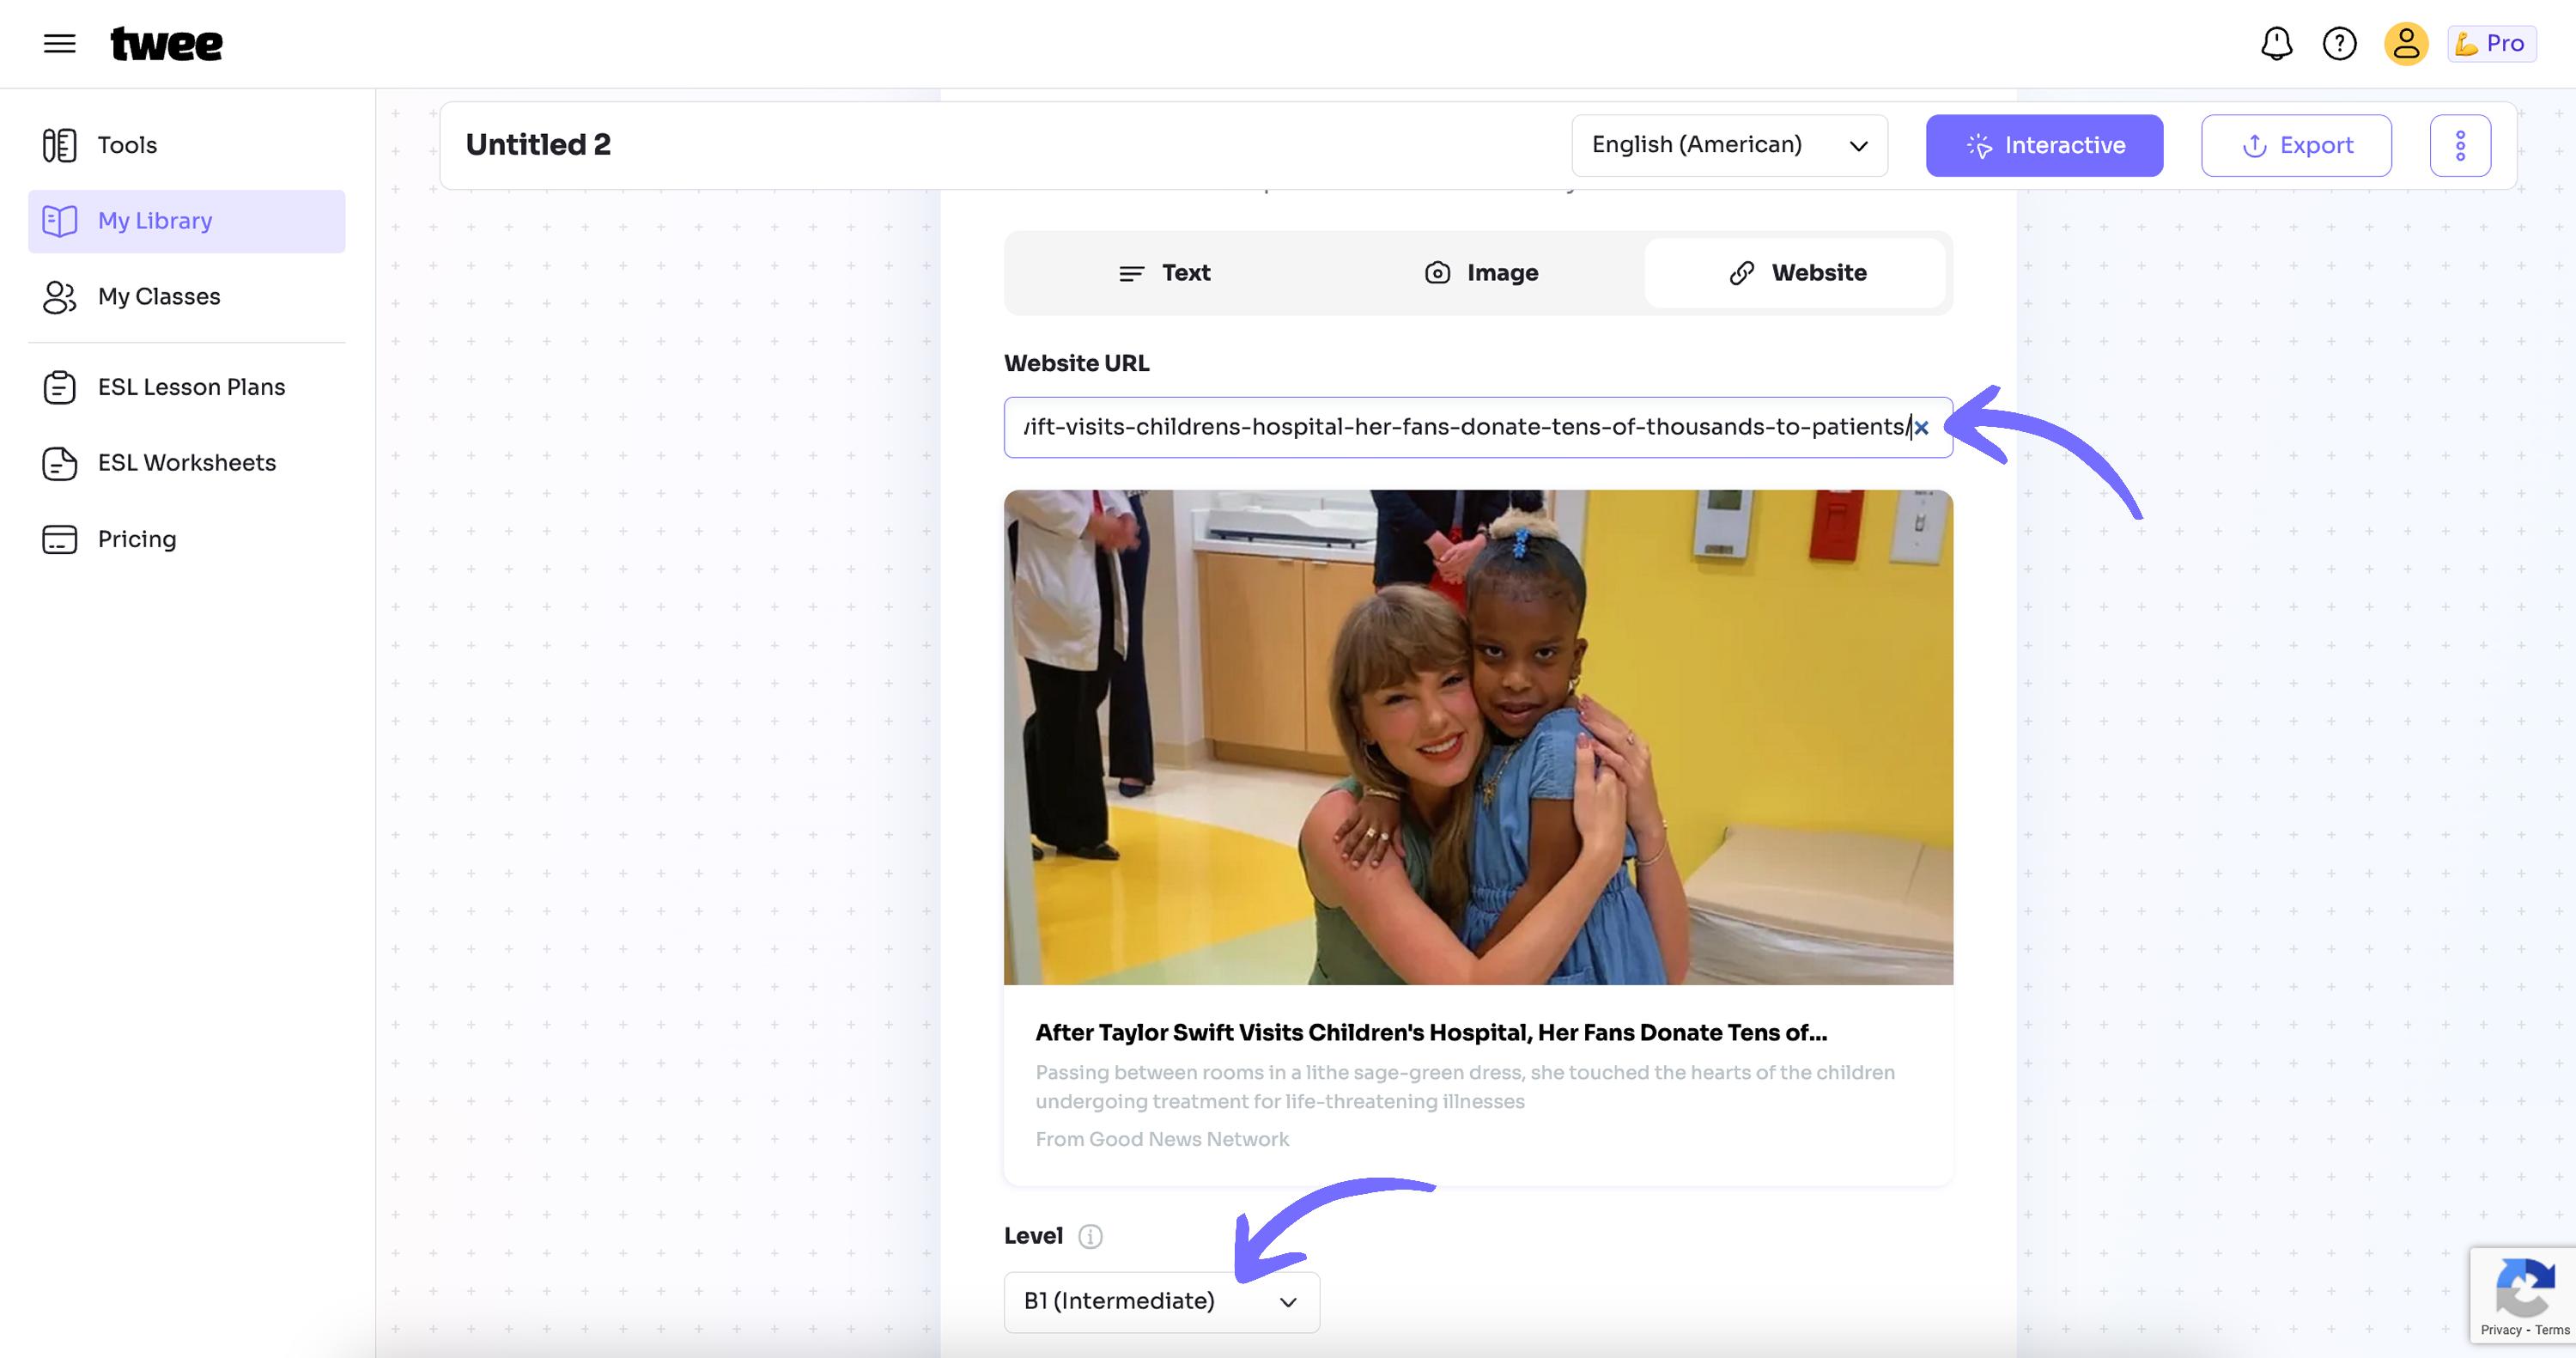Open the Pricing page
The height and width of the screenshot is (1358, 2576).
[x=187, y=539]
